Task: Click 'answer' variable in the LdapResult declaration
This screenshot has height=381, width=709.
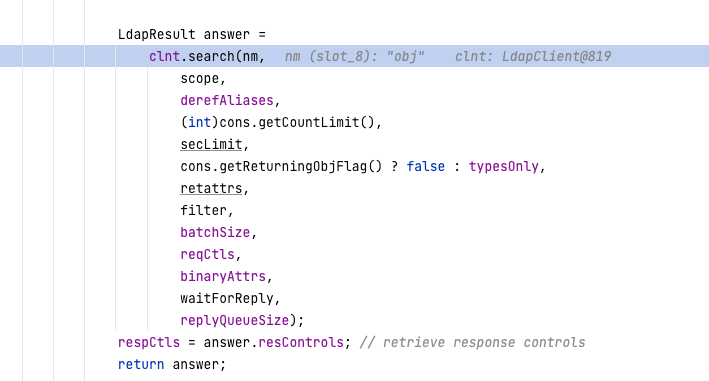Action: [x=227, y=35]
